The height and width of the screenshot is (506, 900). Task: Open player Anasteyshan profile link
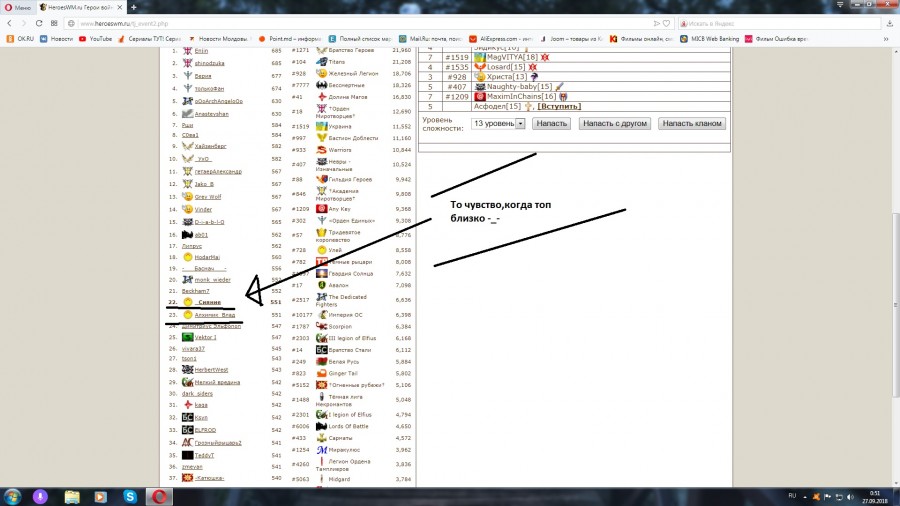tap(211, 114)
